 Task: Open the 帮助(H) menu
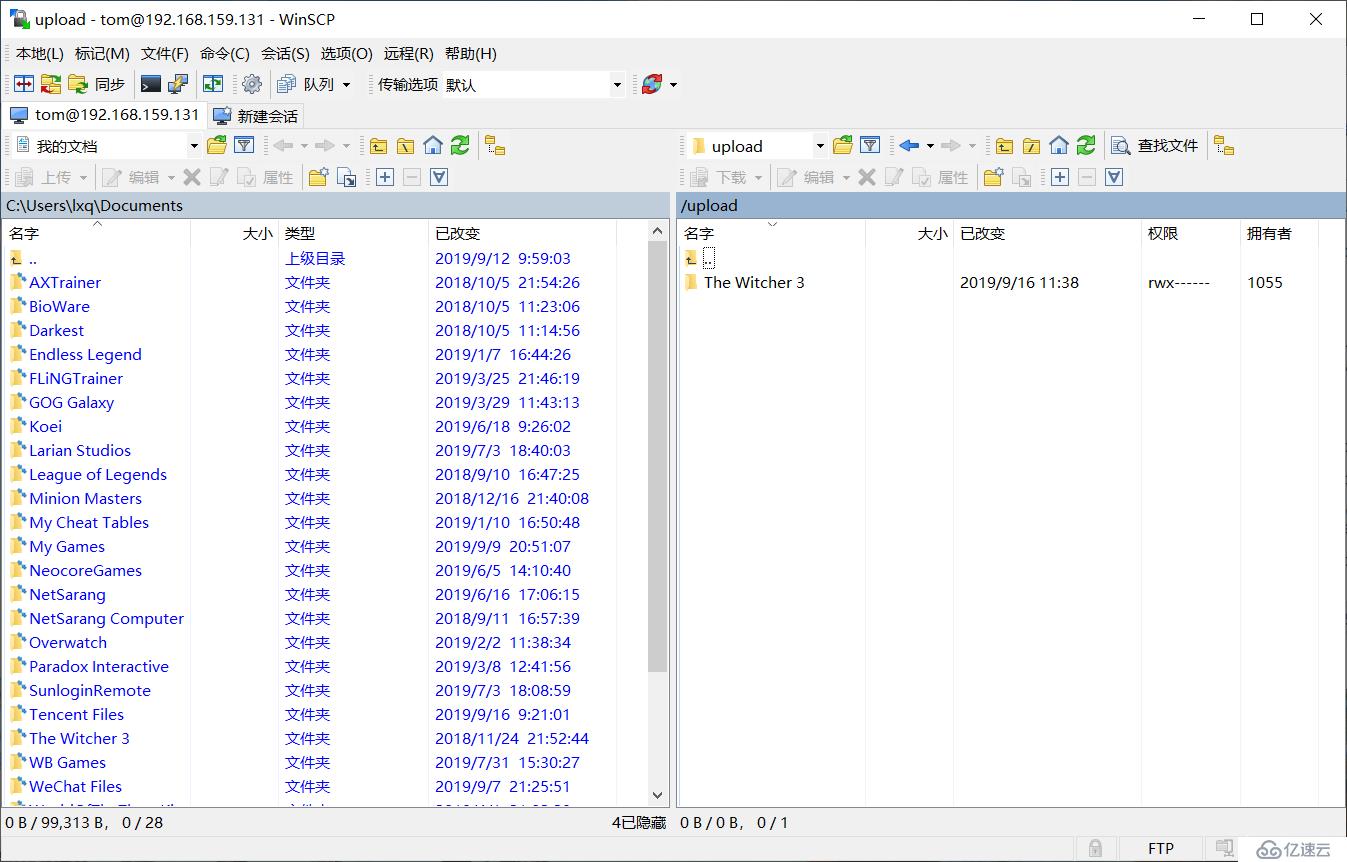tap(471, 54)
